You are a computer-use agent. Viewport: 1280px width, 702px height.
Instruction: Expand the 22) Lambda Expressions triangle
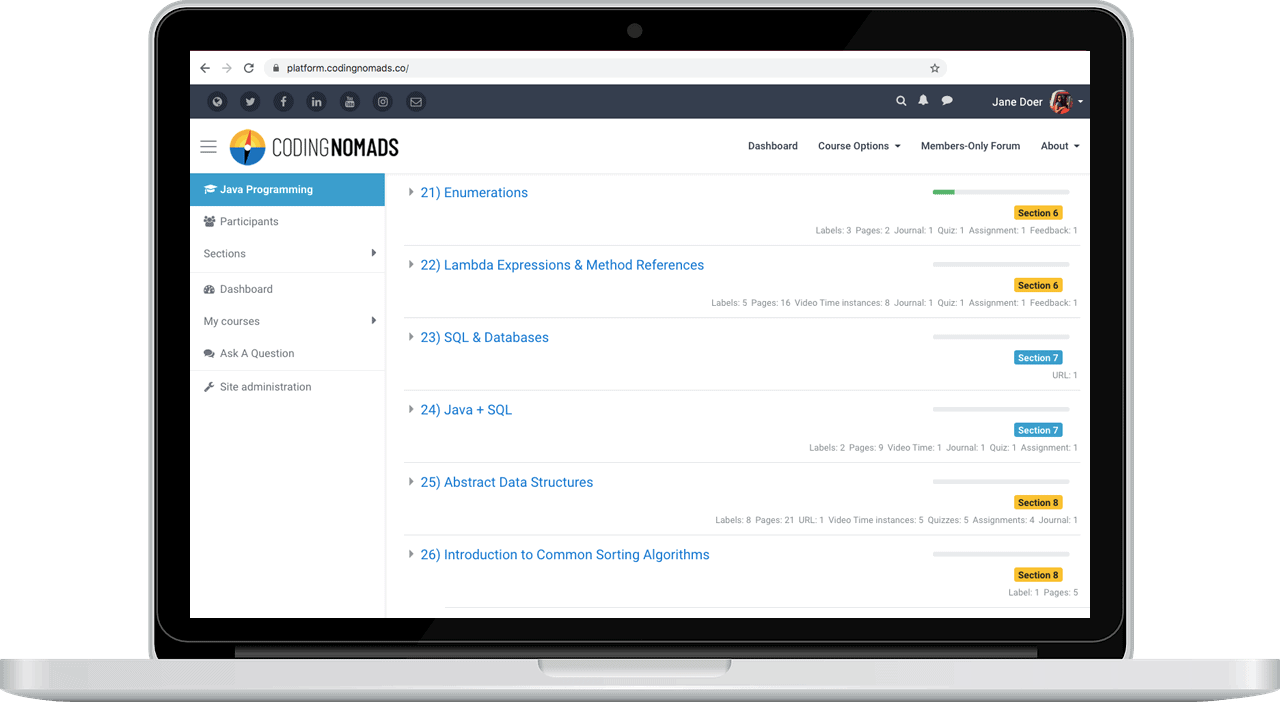411,264
